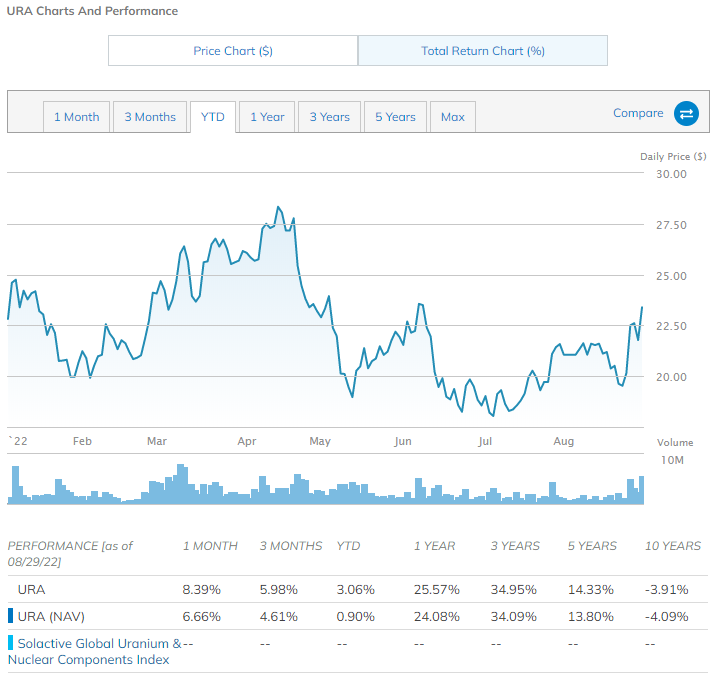This screenshot has width=717, height=676.
Task: Click the blue Compare swap-arrows icon
Action: pyautogui.click(x=686, y=114)
